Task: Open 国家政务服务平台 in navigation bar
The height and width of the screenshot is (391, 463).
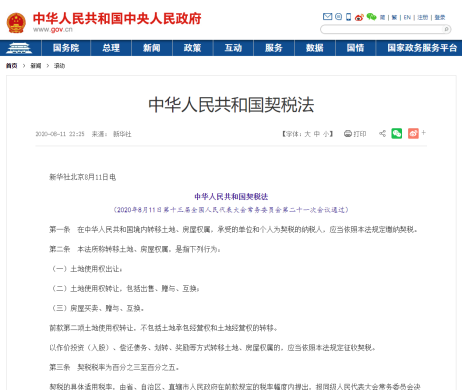Action: point(422,48)
